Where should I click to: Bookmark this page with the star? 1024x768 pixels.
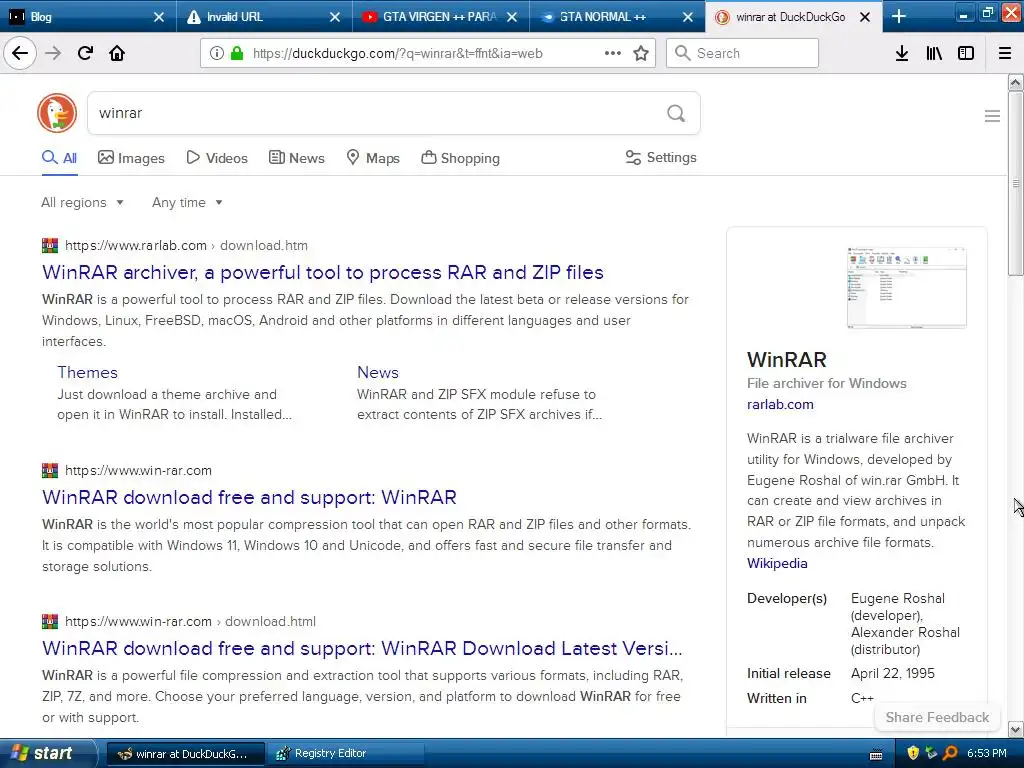[641, 53]
